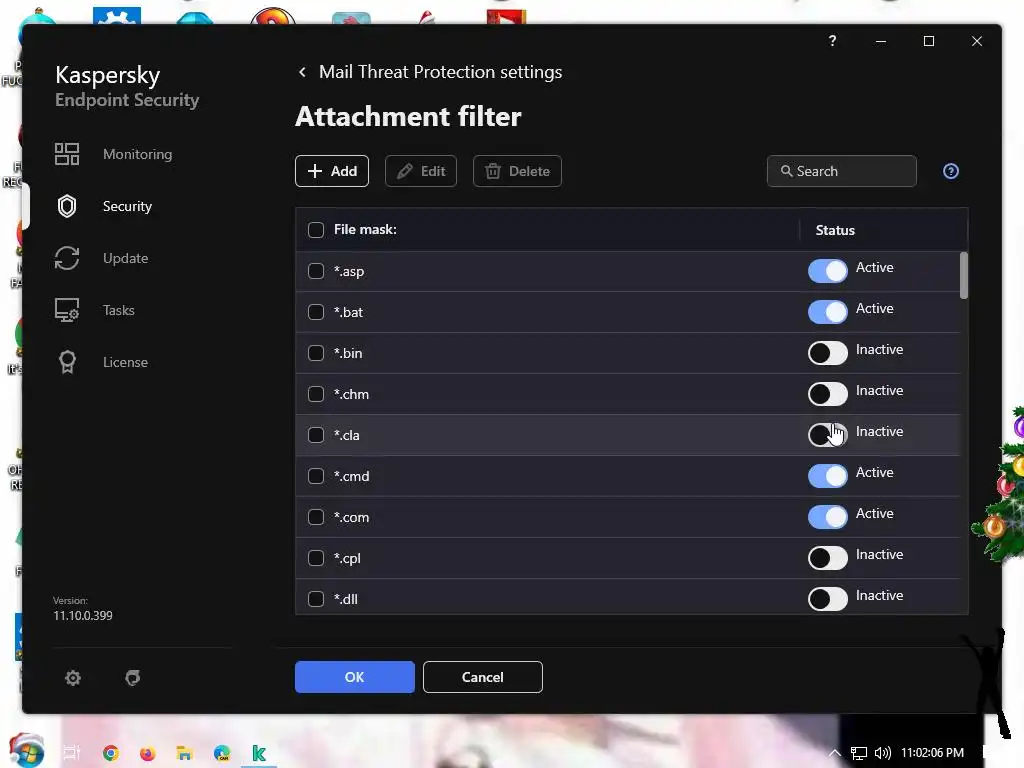Open the Windows Start button
The image size is (1024, 768).
pyautogui.click(x=27, y=751)
